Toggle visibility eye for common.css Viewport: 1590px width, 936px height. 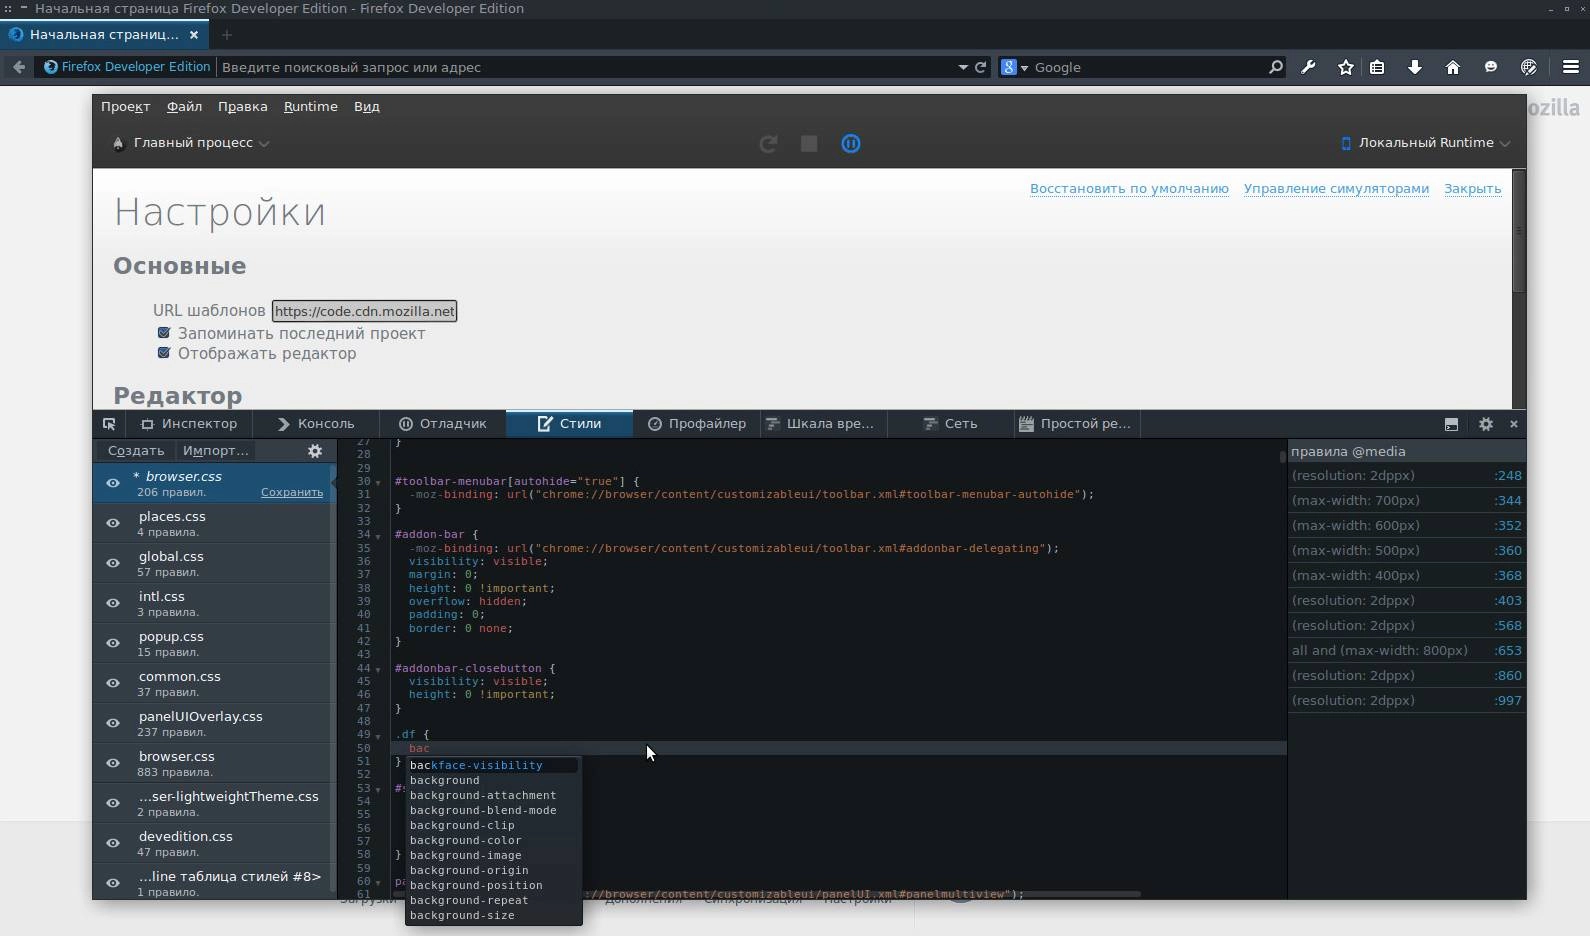point(113,683)
